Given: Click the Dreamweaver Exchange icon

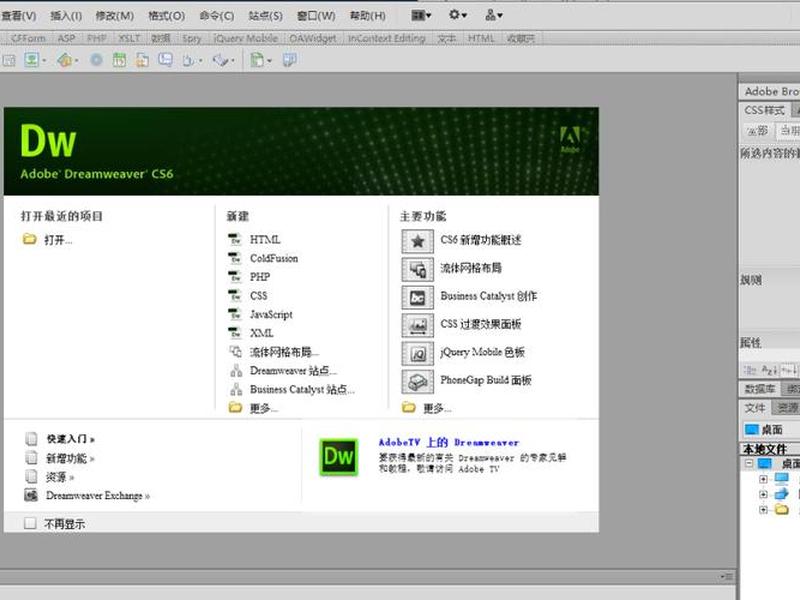Looking at the screenshot, I should [31, 495].
